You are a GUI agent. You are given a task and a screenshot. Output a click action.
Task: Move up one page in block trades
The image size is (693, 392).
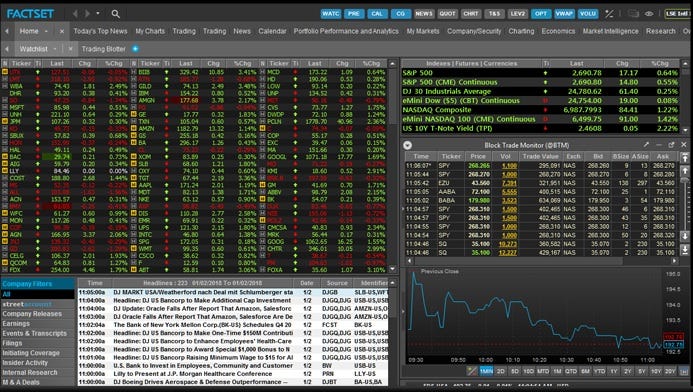(x=685, y=171)
